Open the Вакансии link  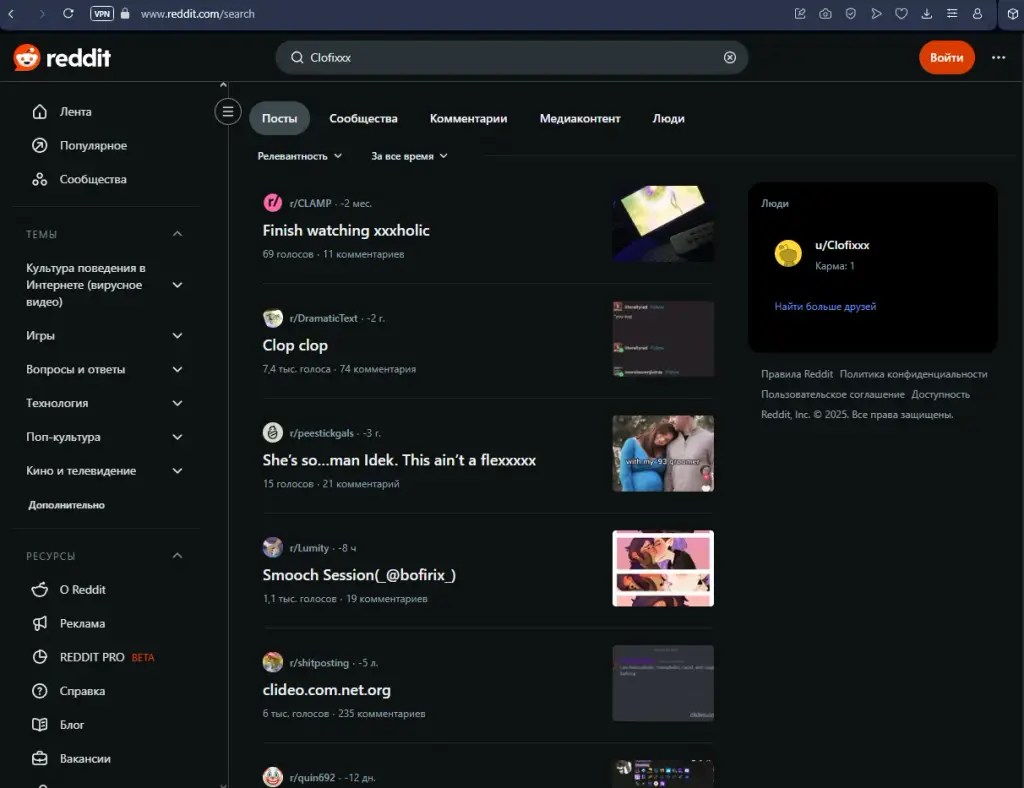72,759
